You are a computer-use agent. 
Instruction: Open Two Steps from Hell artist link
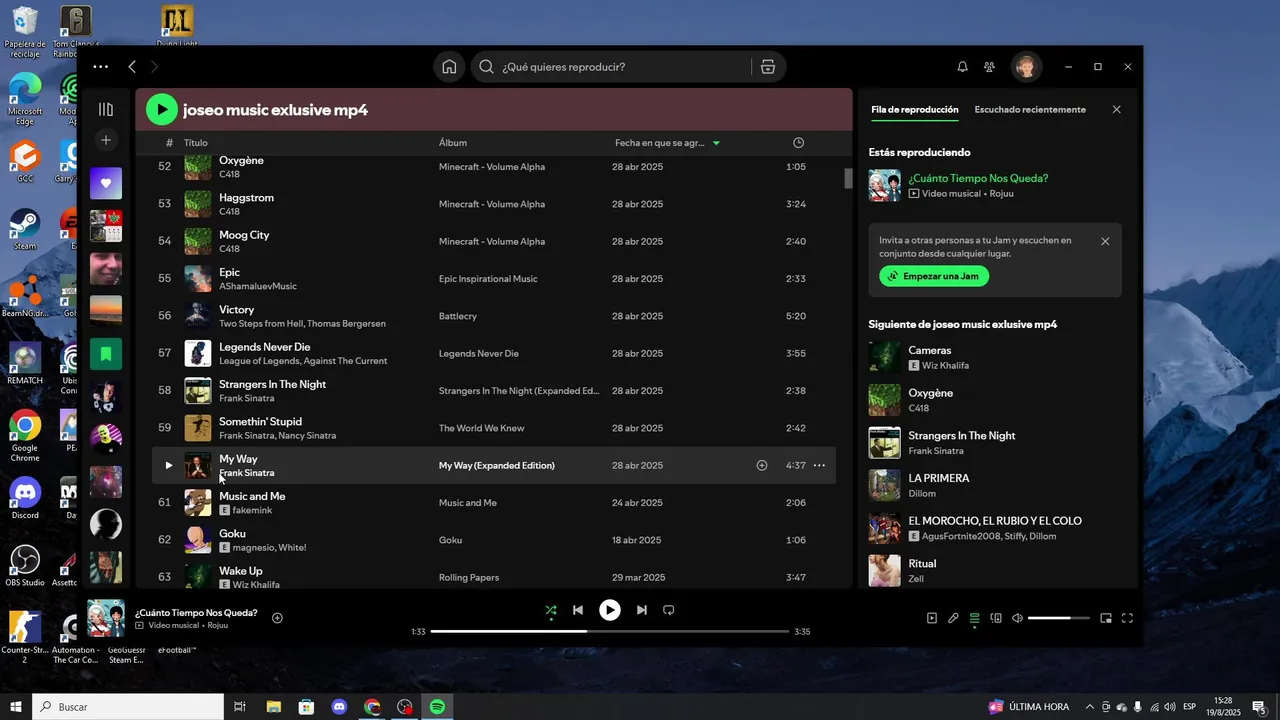(260, 324)
